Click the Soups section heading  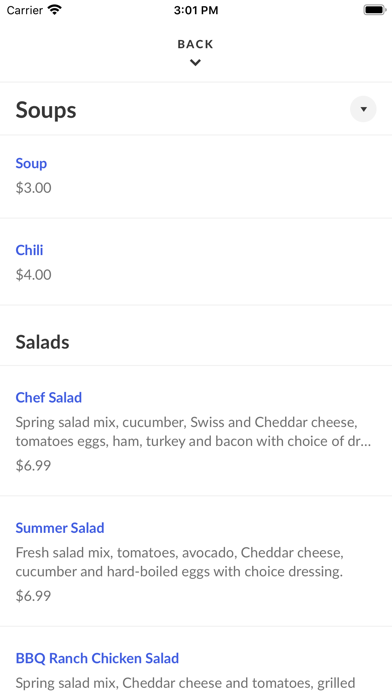pyautogui.click(x=46, y=110)
